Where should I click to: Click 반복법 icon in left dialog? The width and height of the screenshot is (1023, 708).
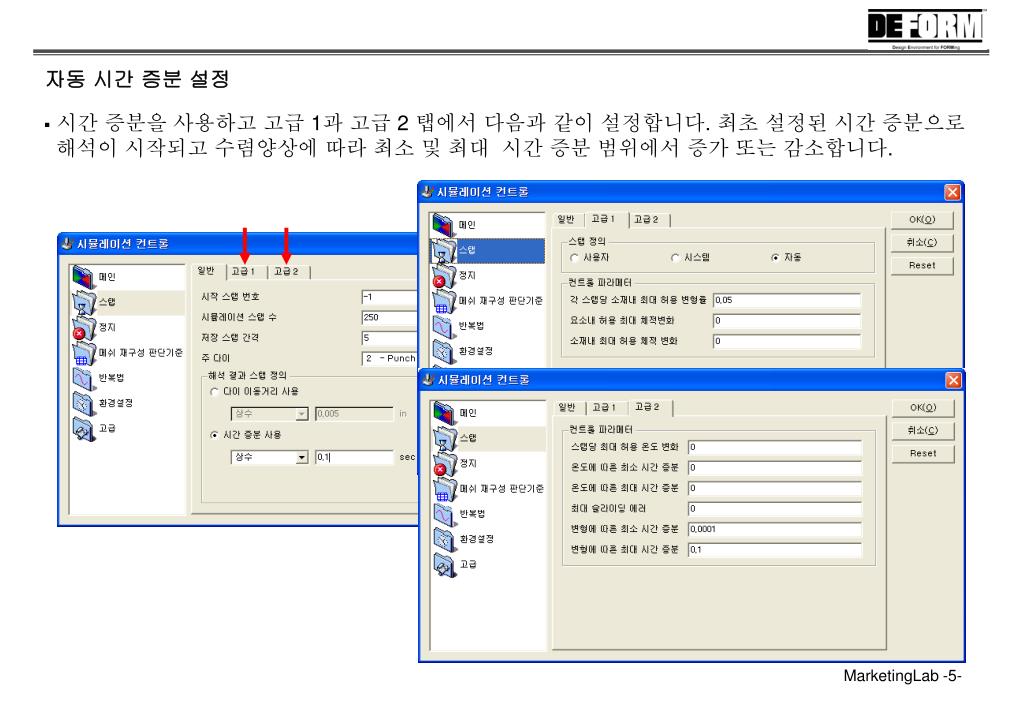(x=84, y=378)
